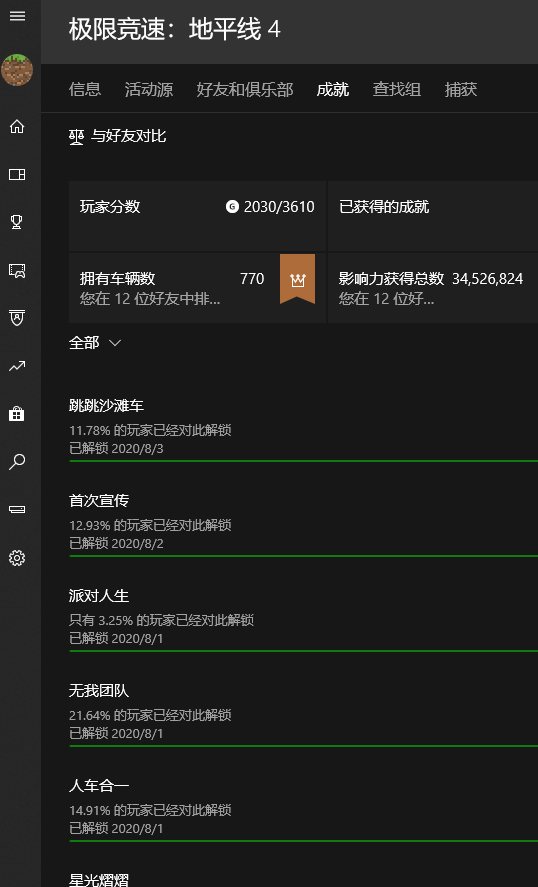
Task: Click the 与好友对比 compare link
Action: click(118, 136)
